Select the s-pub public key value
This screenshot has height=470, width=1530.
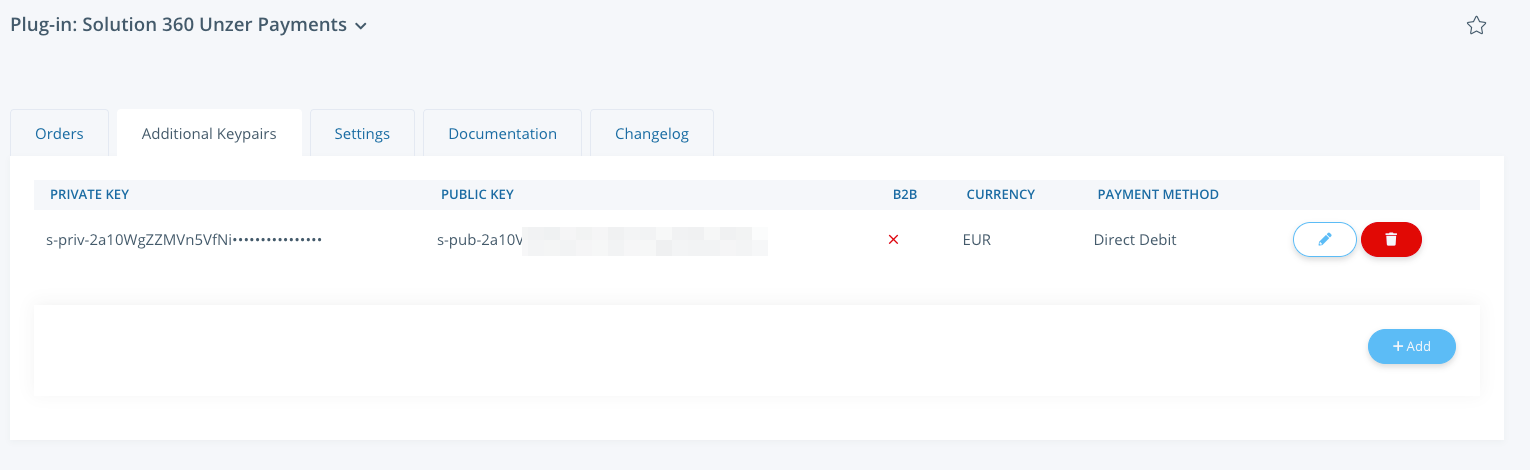coord(480,240)
